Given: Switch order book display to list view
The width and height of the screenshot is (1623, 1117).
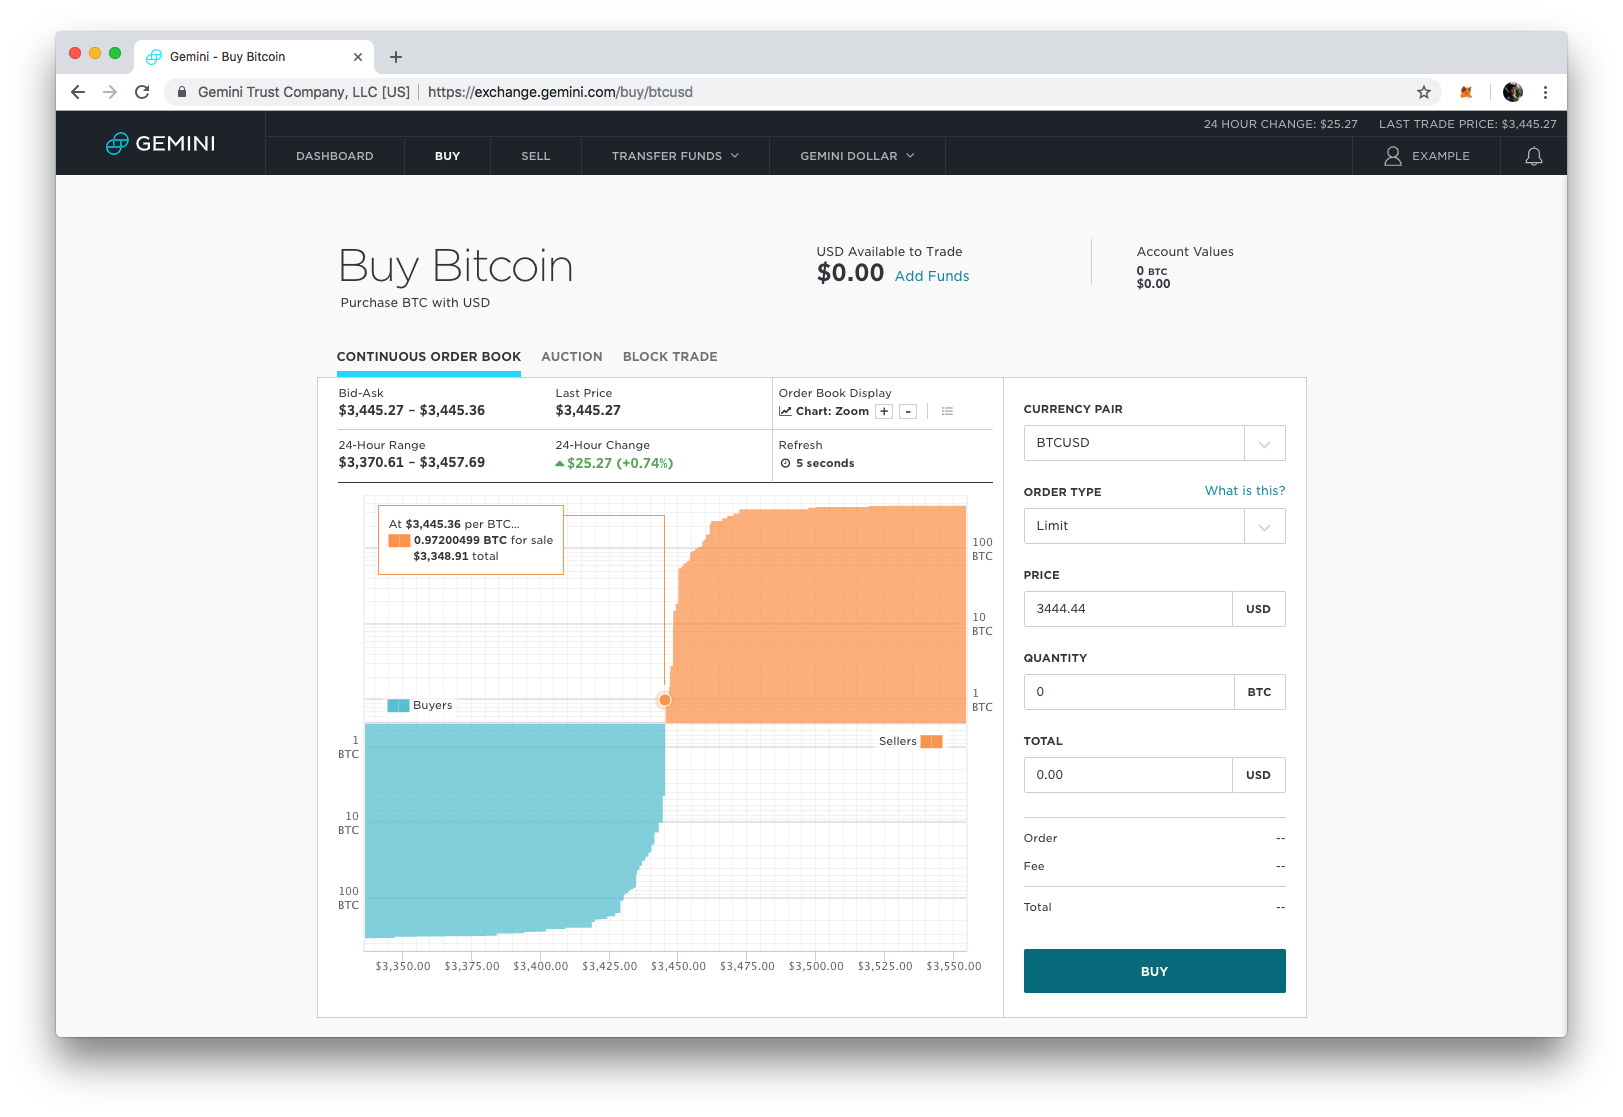Looking at the screenshot, I should coord(947,411).
